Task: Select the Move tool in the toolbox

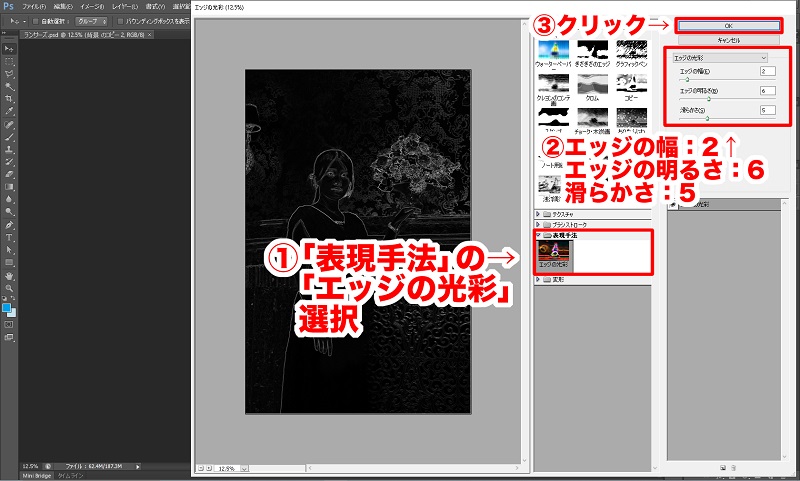Action: pos(9,49)
